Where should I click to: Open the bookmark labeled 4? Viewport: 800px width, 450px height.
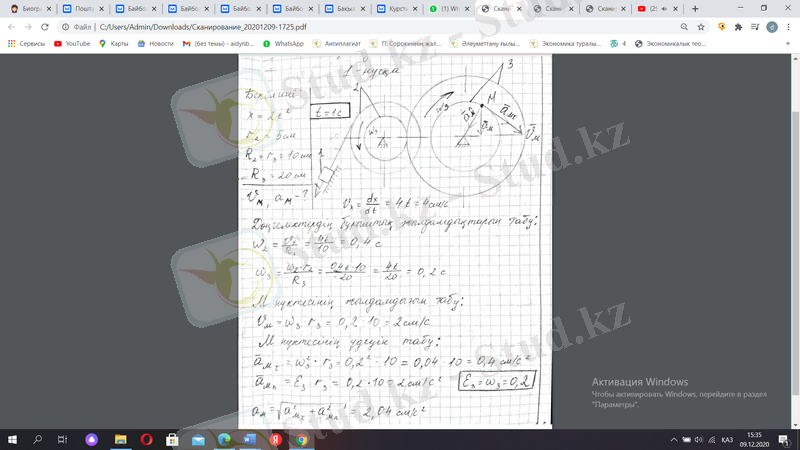(618, 44)
